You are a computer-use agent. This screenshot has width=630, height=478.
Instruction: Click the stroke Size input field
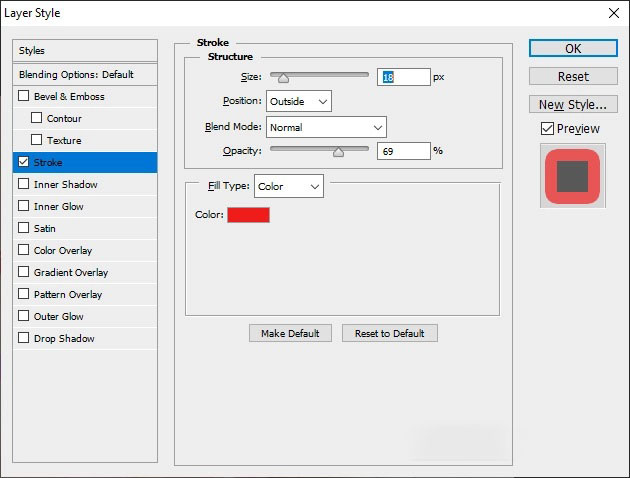pos(403,77)
